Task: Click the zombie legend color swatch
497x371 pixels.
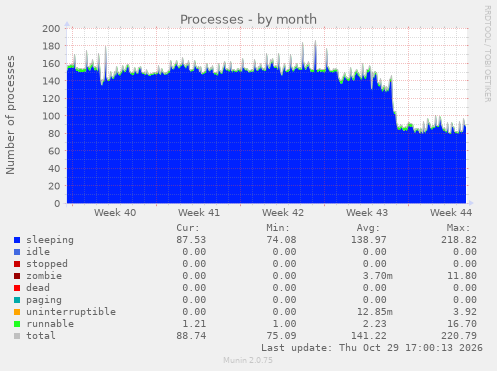Action: tap(17, 276)
